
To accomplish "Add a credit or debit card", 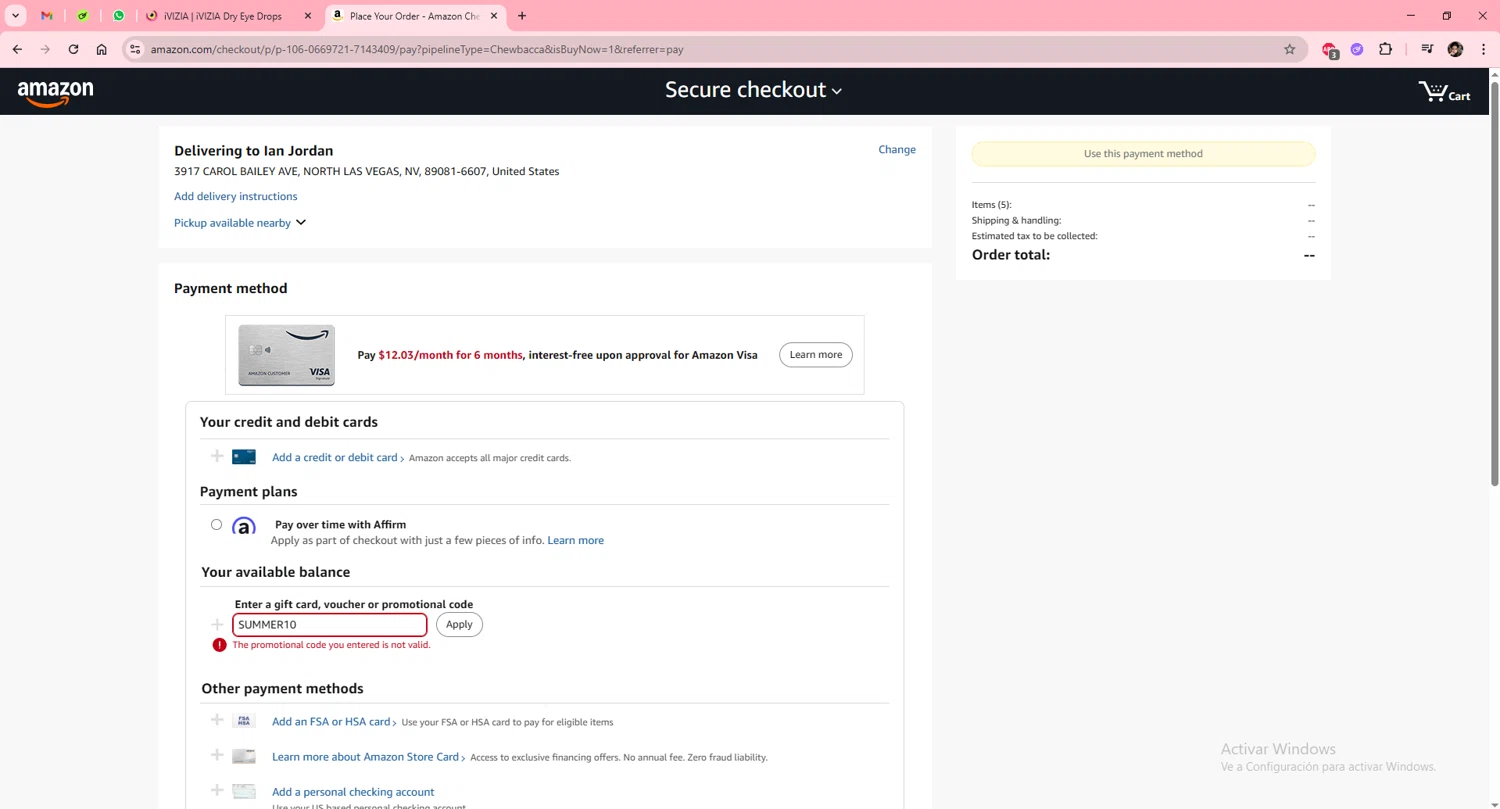I will (335, 457).
